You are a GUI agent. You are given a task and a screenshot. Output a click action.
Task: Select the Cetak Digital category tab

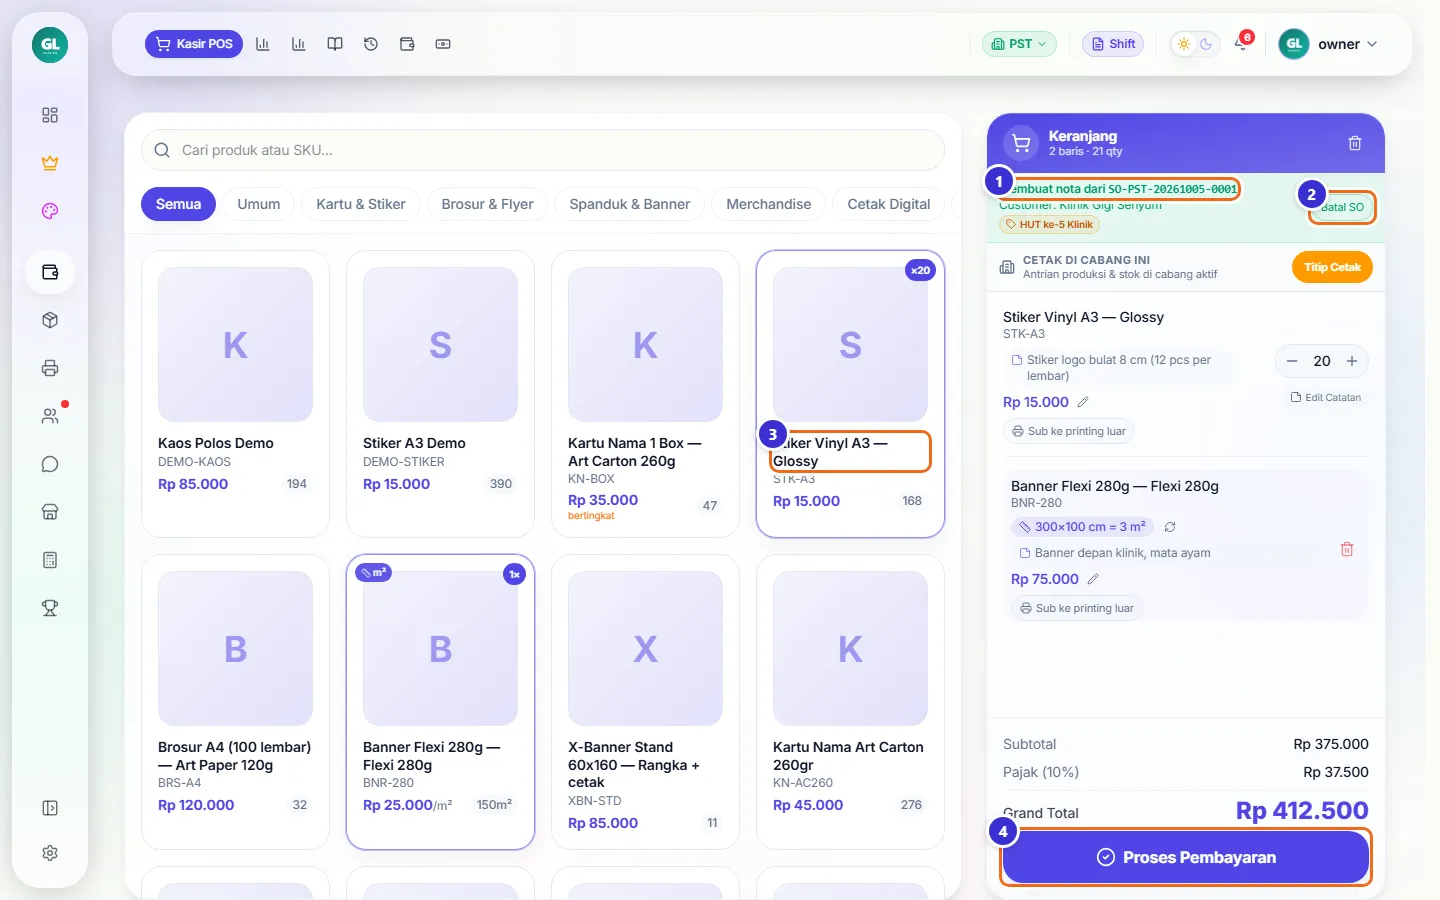[889, 204]
